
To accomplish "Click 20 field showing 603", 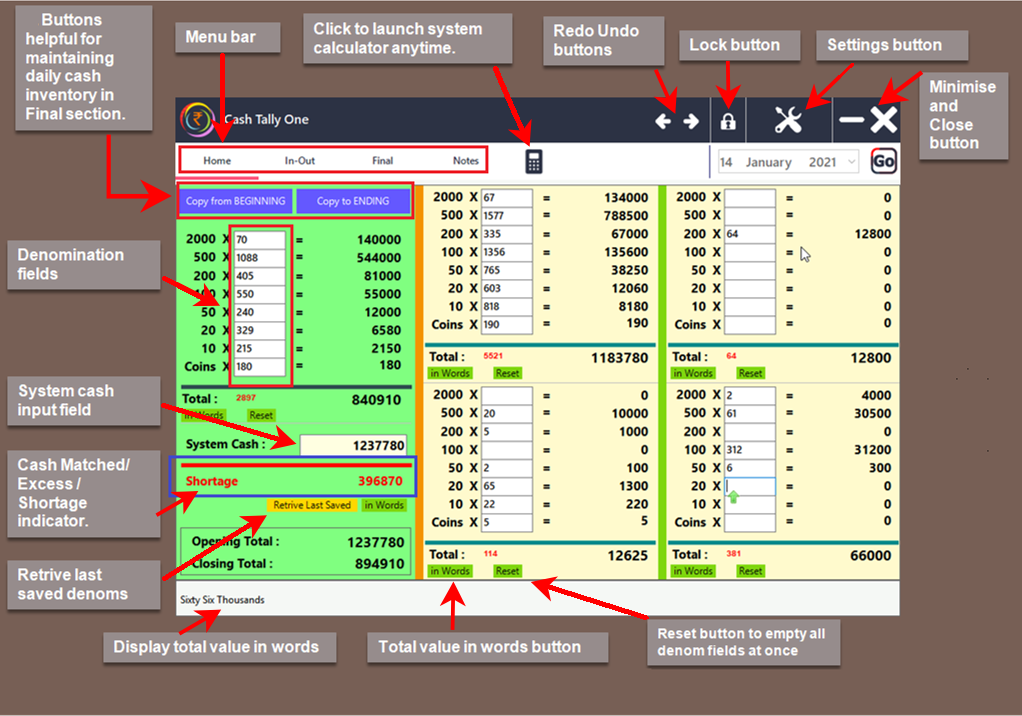I will (506, 288).
